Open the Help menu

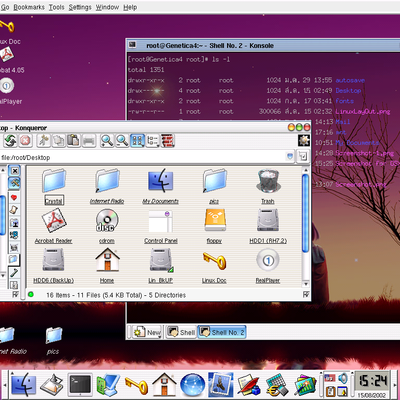(130, 7)
